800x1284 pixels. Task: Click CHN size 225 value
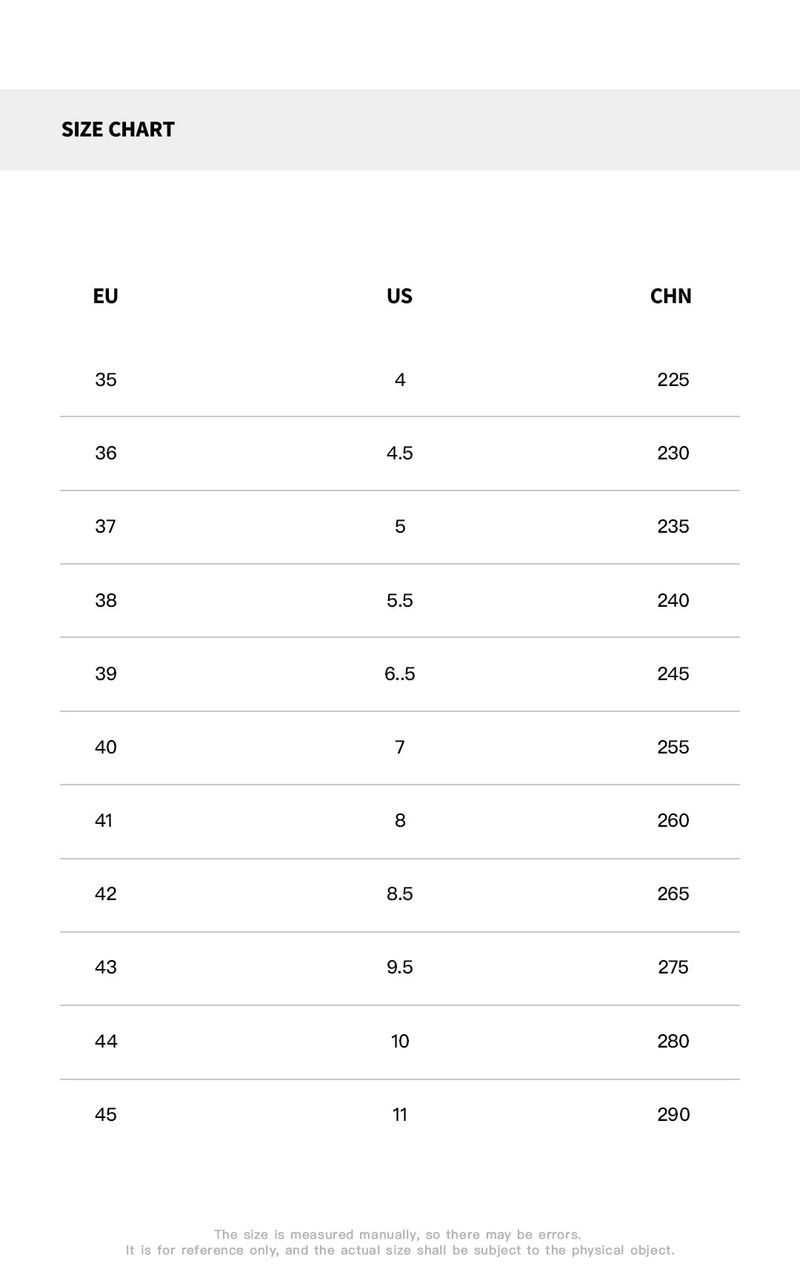(674, 380)
